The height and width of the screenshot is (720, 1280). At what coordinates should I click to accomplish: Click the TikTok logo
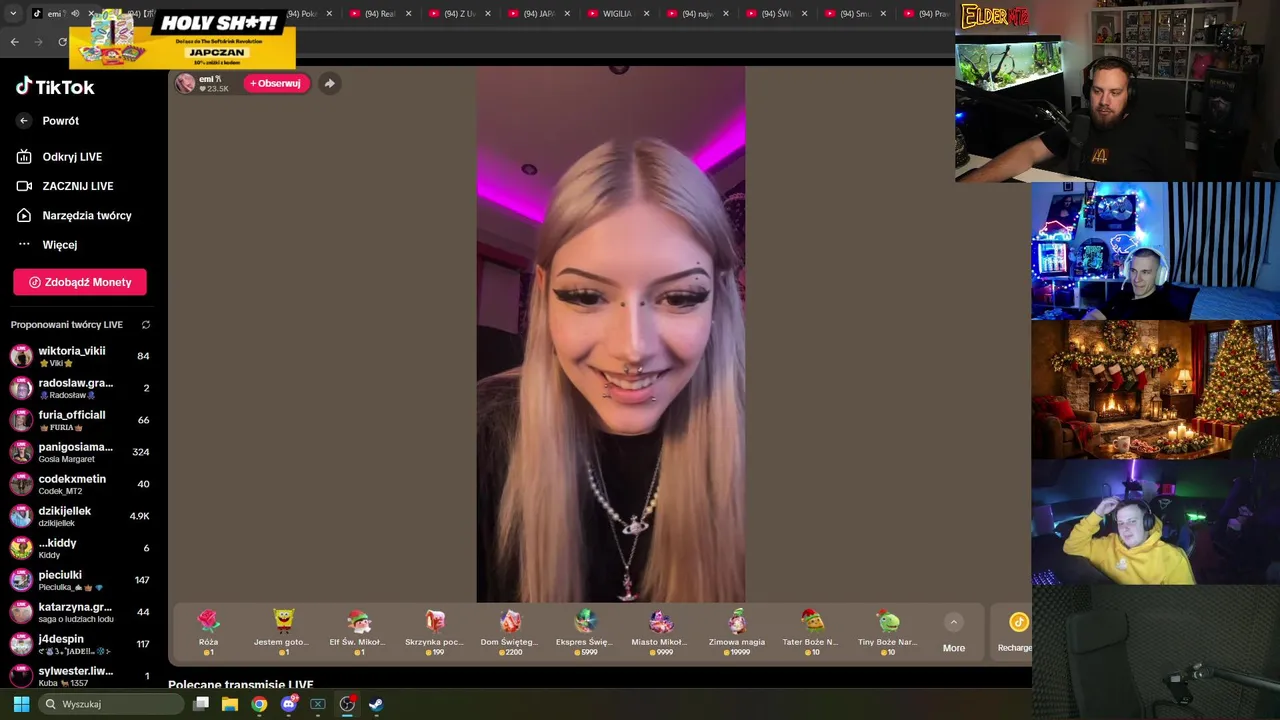click(x=55, y=87)
